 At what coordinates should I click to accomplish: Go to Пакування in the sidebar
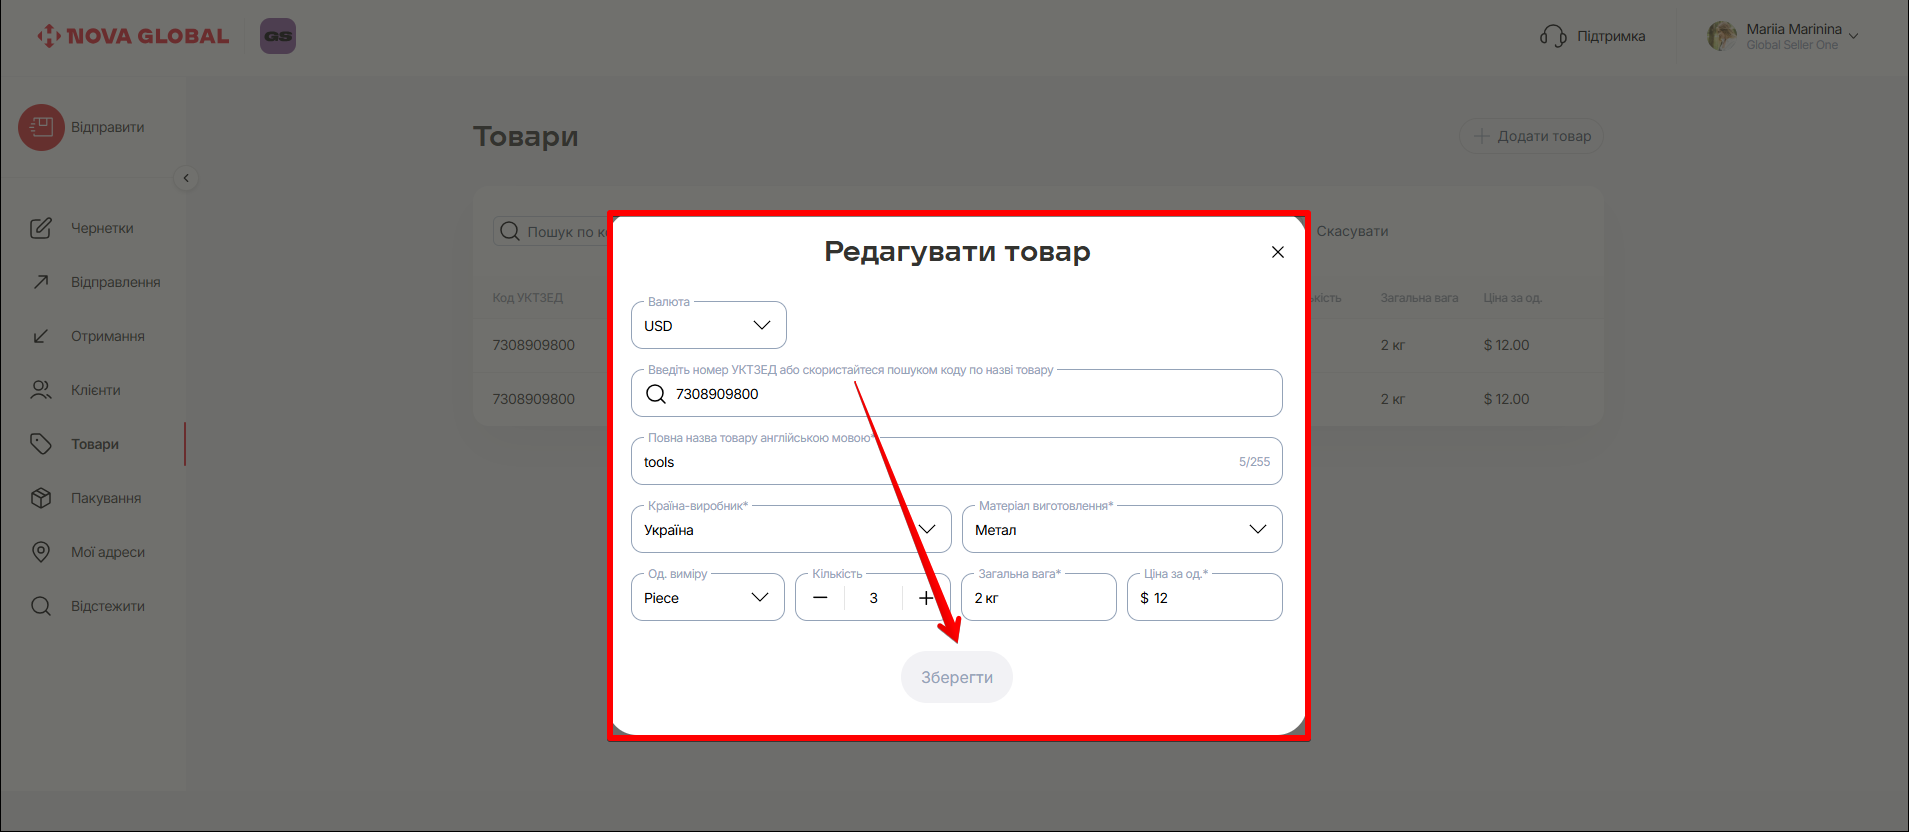(105, 498)
